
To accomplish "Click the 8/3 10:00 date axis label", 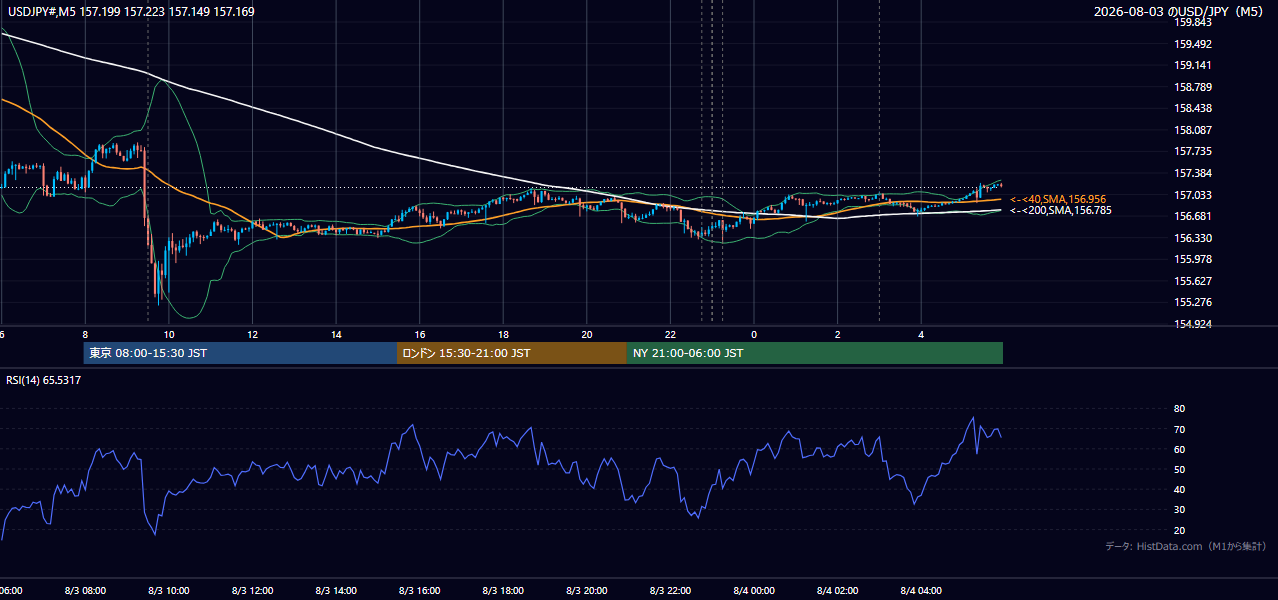I will pyautogui.click(x=169, y=591).
